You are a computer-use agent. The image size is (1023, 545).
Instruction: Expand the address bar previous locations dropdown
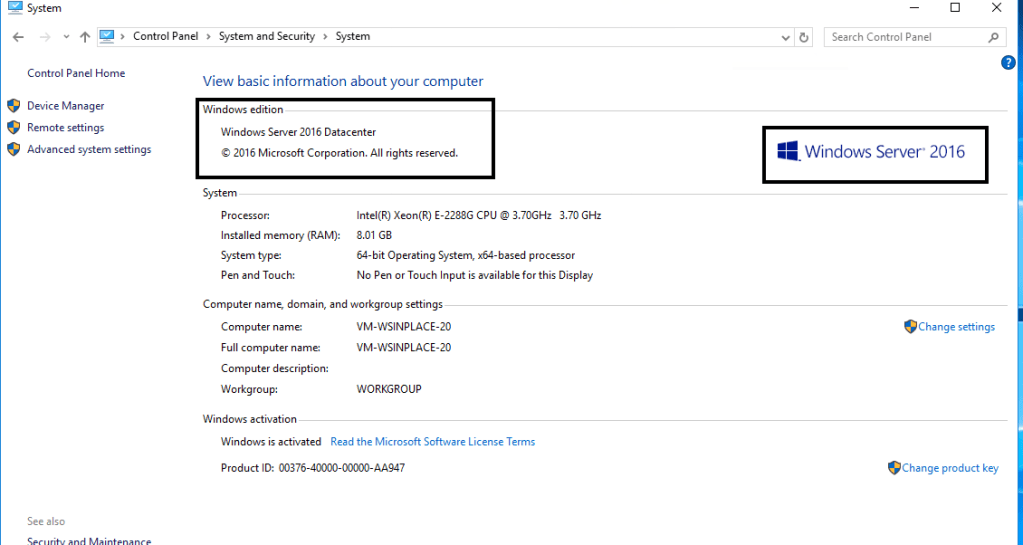(786, 37)
